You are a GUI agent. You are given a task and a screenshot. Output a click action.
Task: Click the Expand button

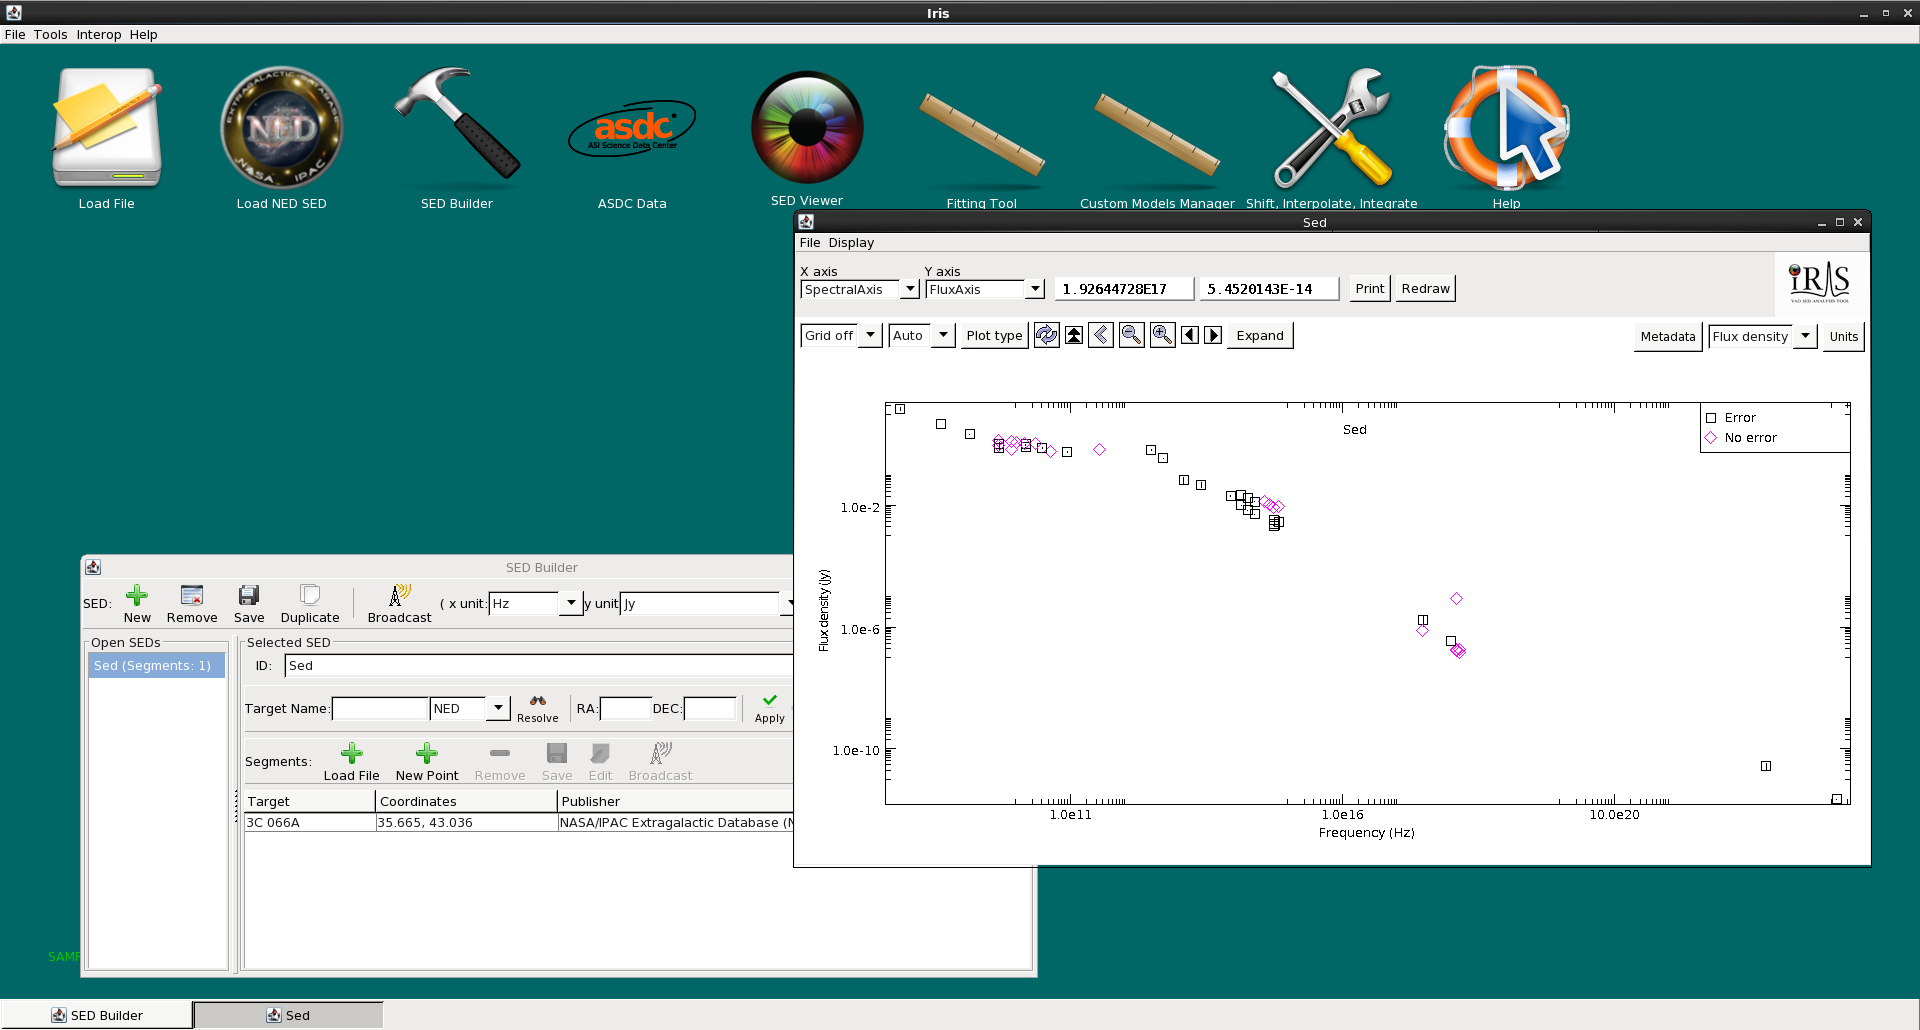[1260, 336]
